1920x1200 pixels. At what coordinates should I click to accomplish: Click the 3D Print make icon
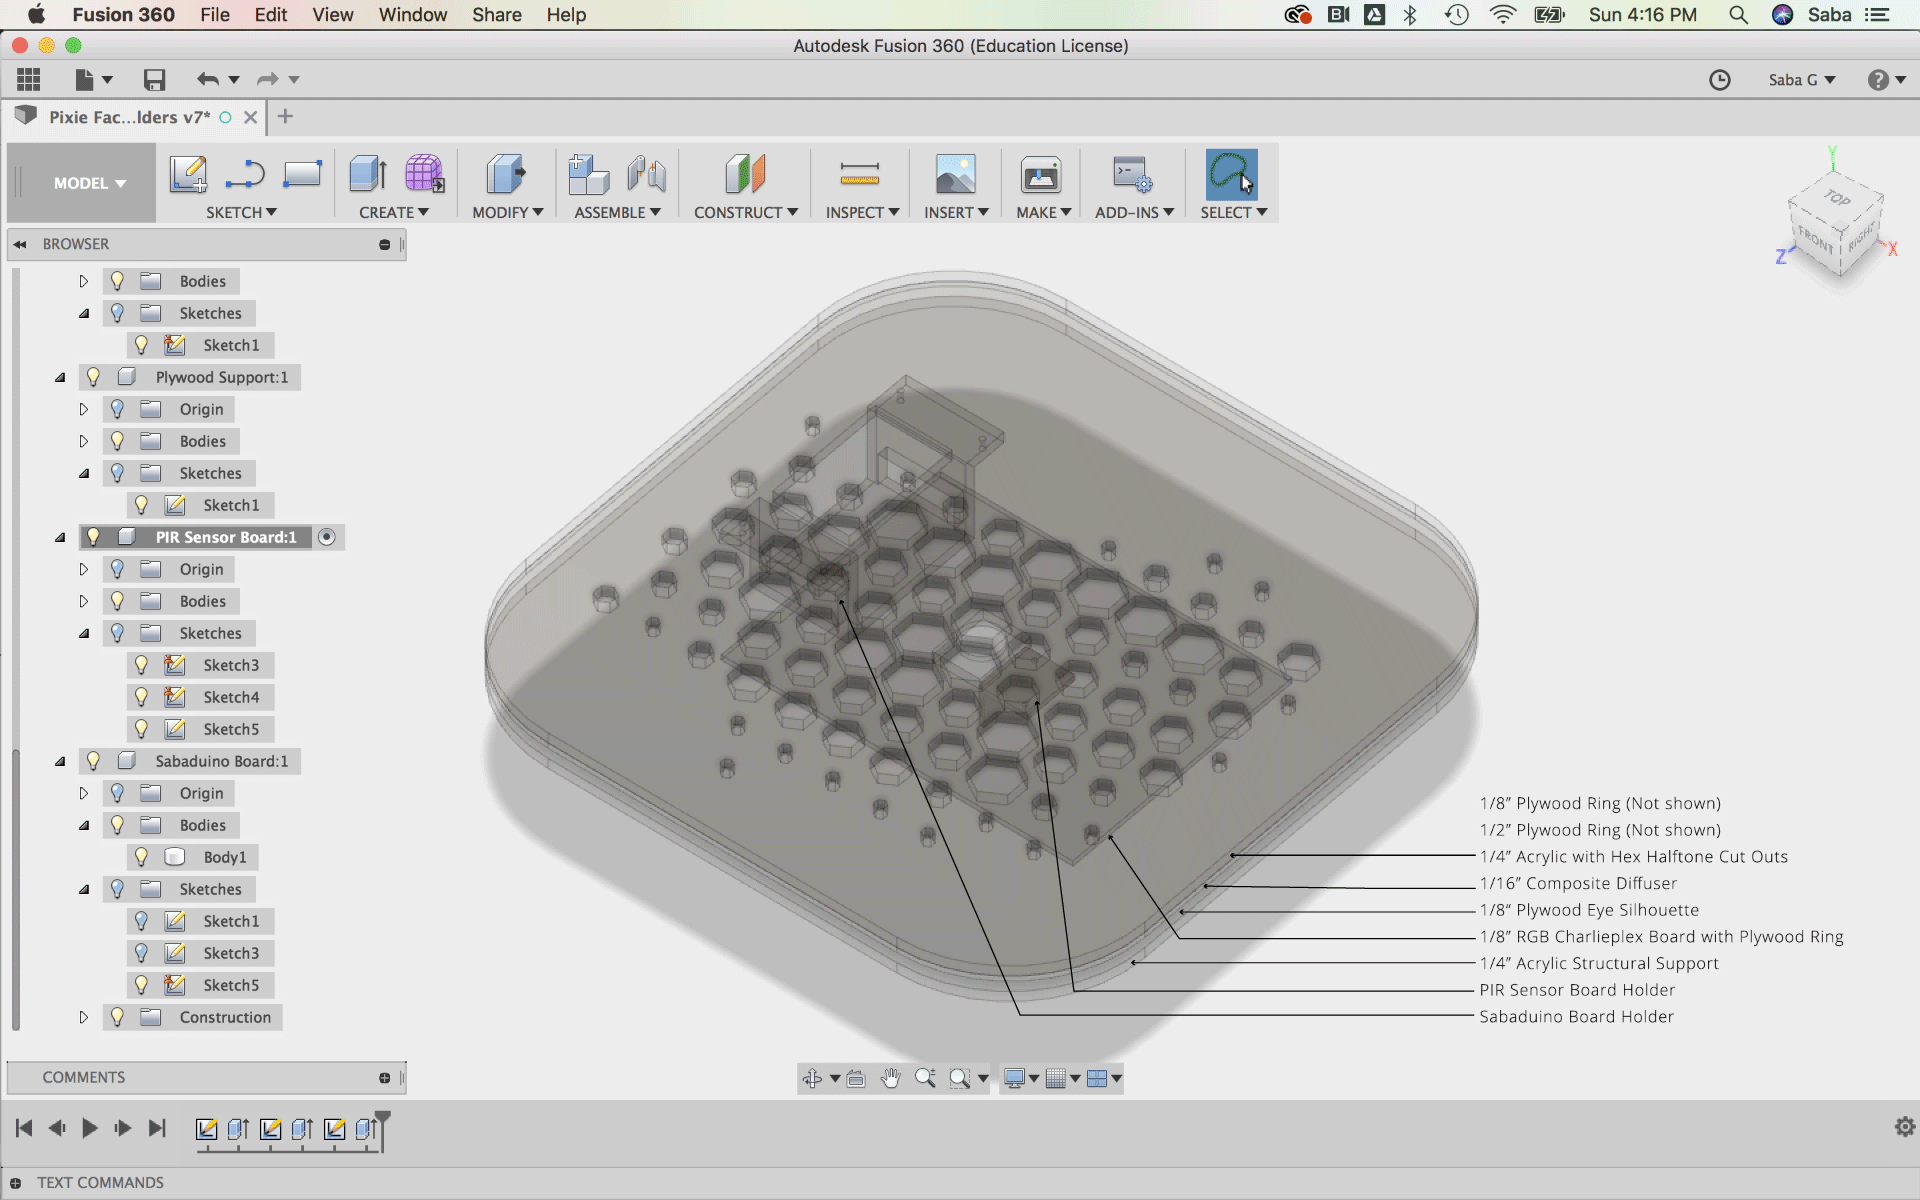pyautogui.click(x=1040, y=175)
